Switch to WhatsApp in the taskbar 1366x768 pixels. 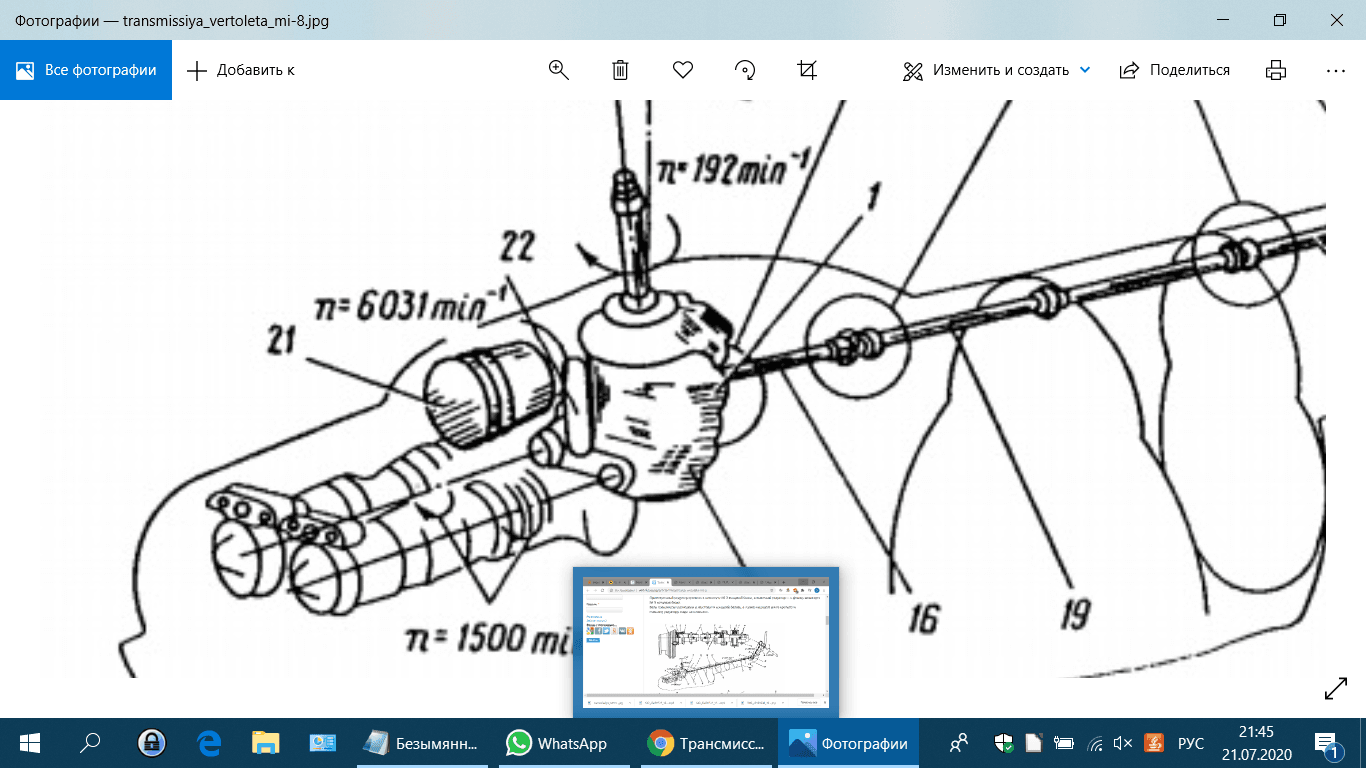[x=557, y=743]
